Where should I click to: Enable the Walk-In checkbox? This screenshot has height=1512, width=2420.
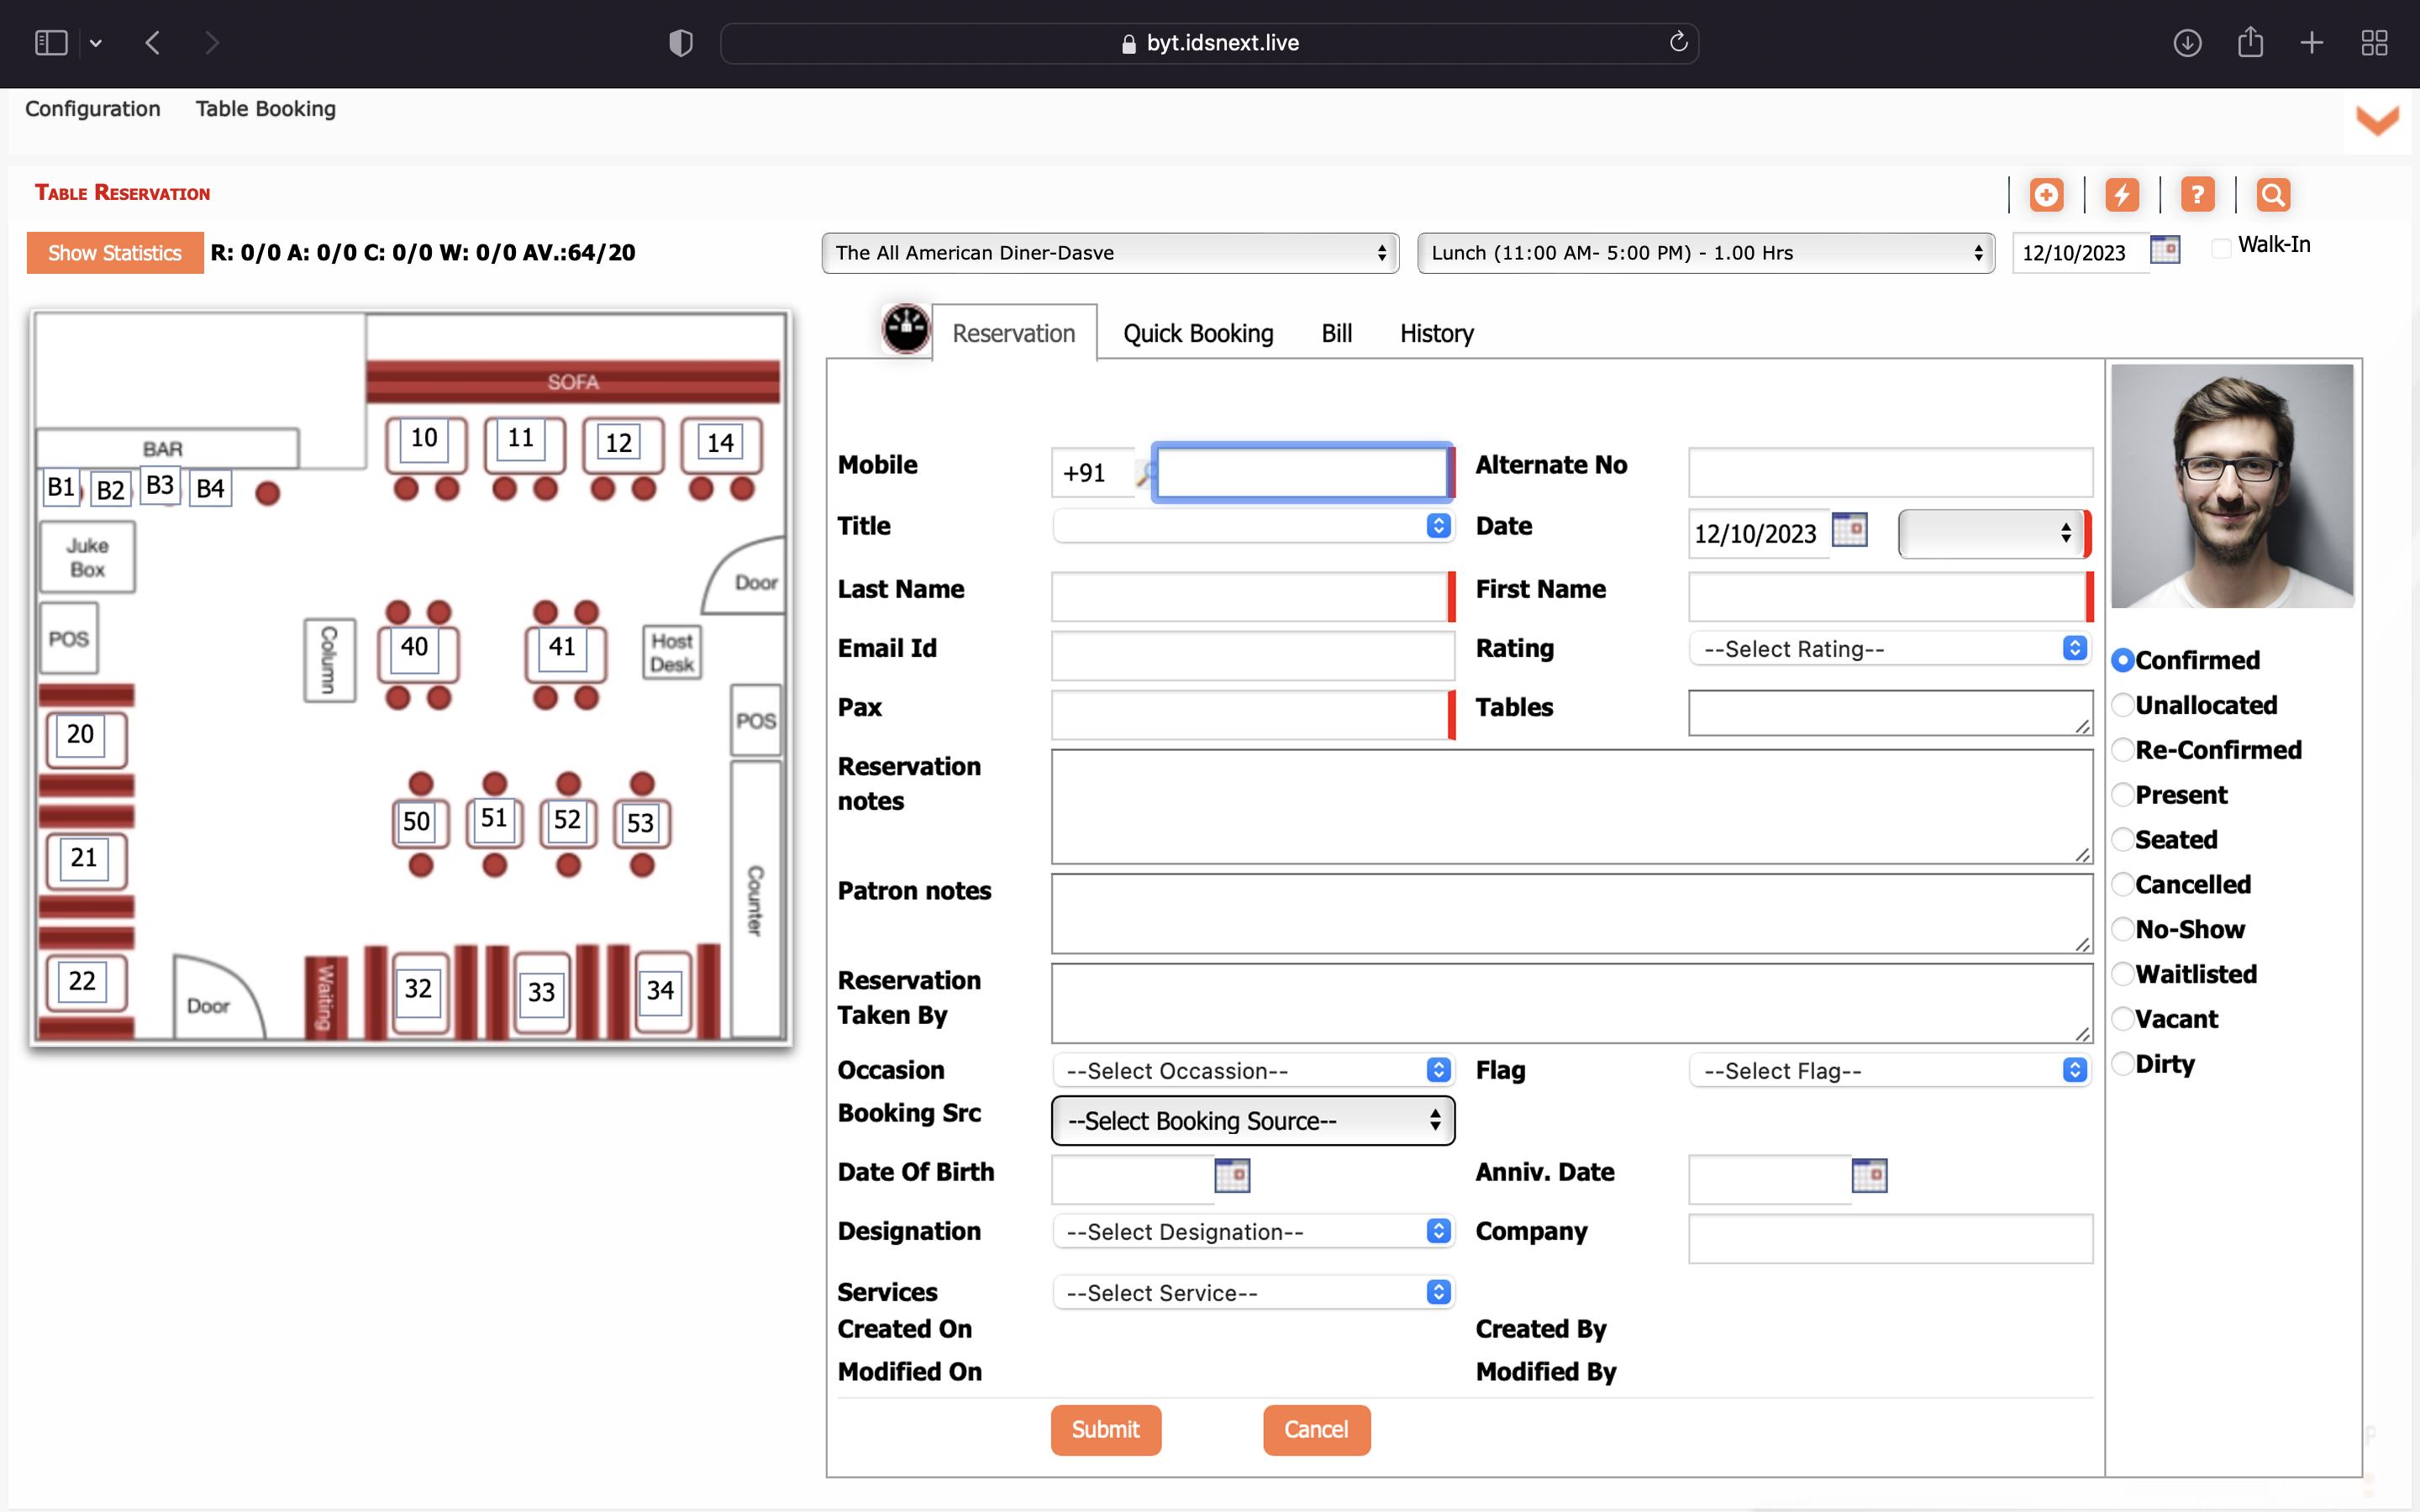tap(2221, 248)
